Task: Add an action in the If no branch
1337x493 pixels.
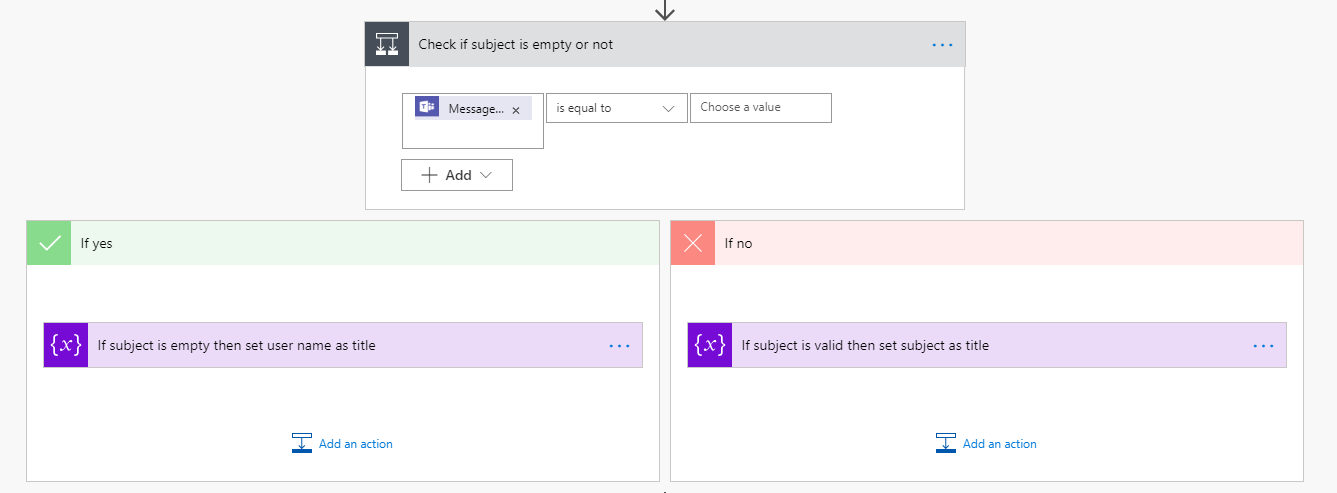Action: click(987, 443)
